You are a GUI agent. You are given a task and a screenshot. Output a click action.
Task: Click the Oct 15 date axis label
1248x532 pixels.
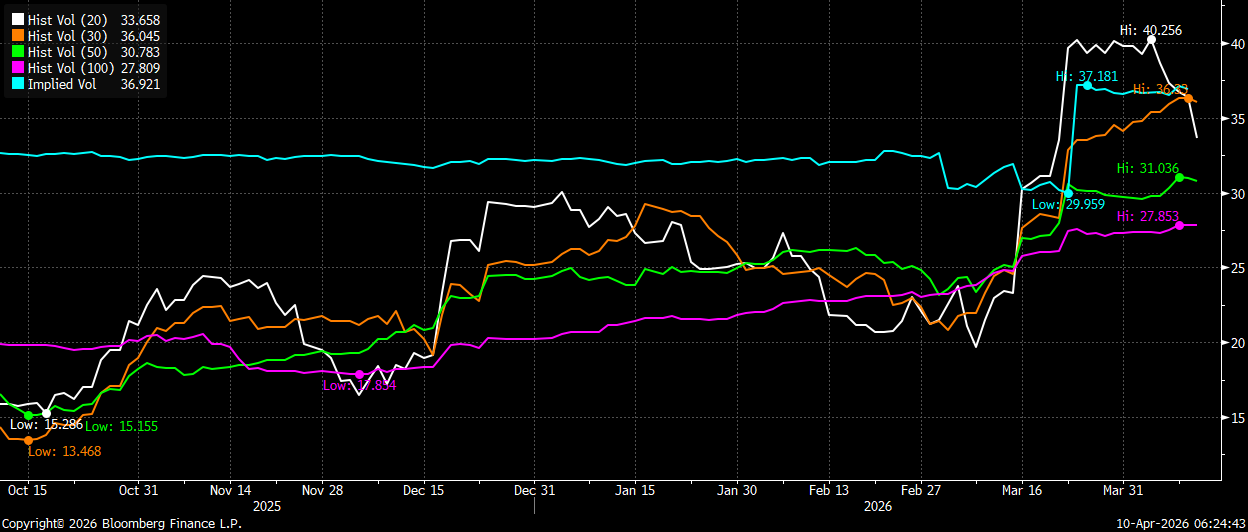pos(27,490)
